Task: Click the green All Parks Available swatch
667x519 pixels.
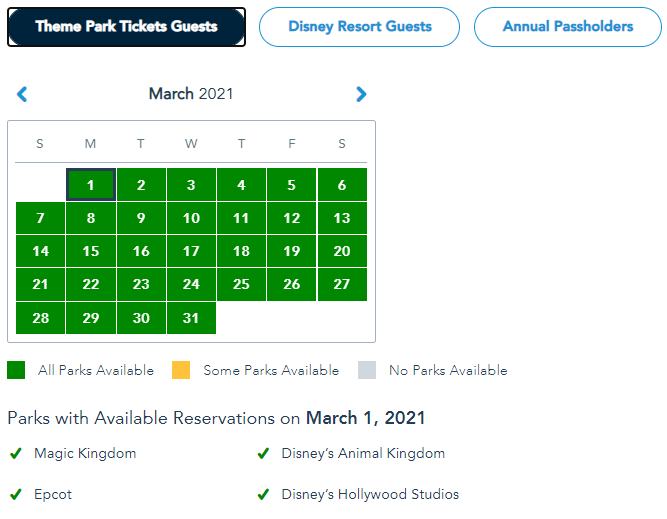Action: point(16,370)
